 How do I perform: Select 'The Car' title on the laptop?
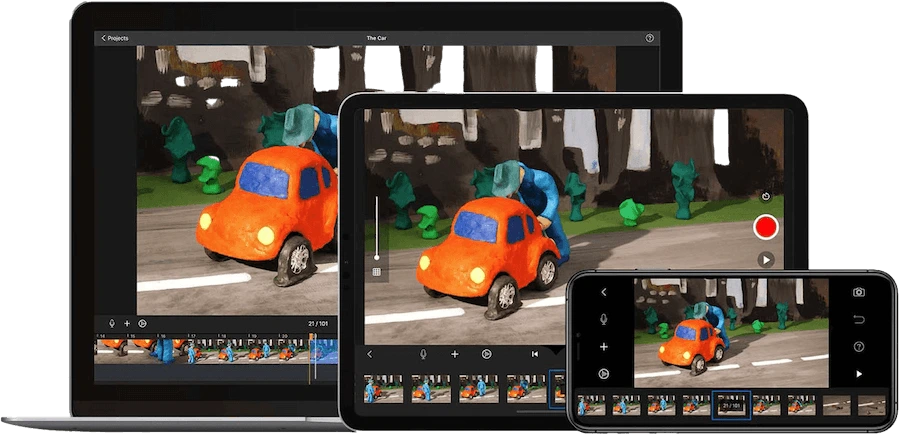[377, 38]
